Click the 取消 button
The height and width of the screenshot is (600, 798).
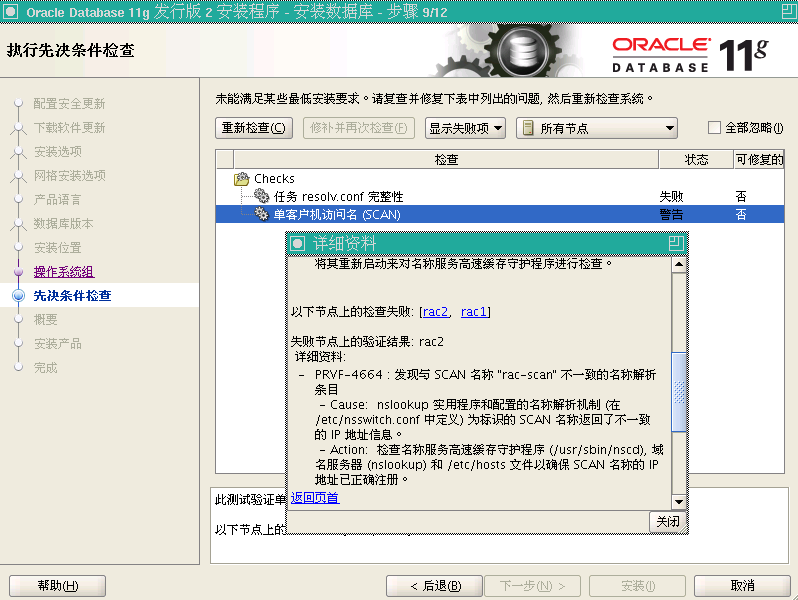coord(742,586)
